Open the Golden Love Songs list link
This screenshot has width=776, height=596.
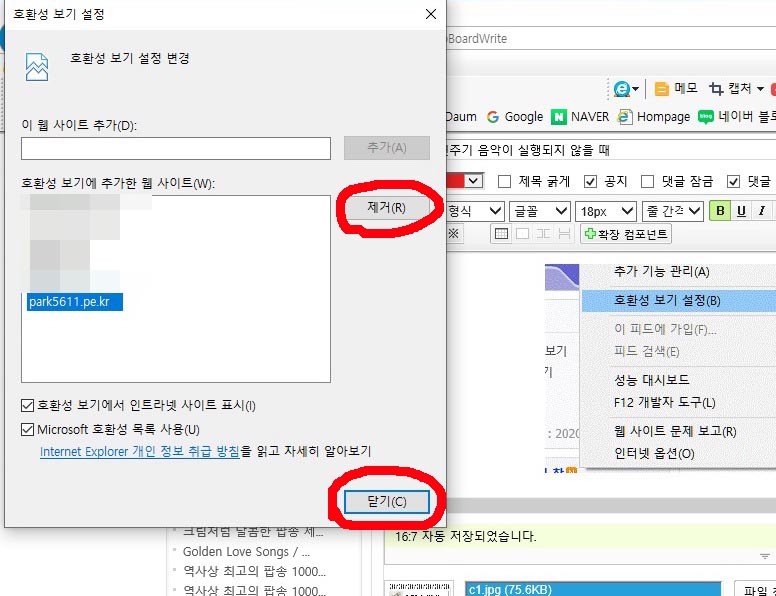[246, 551]
